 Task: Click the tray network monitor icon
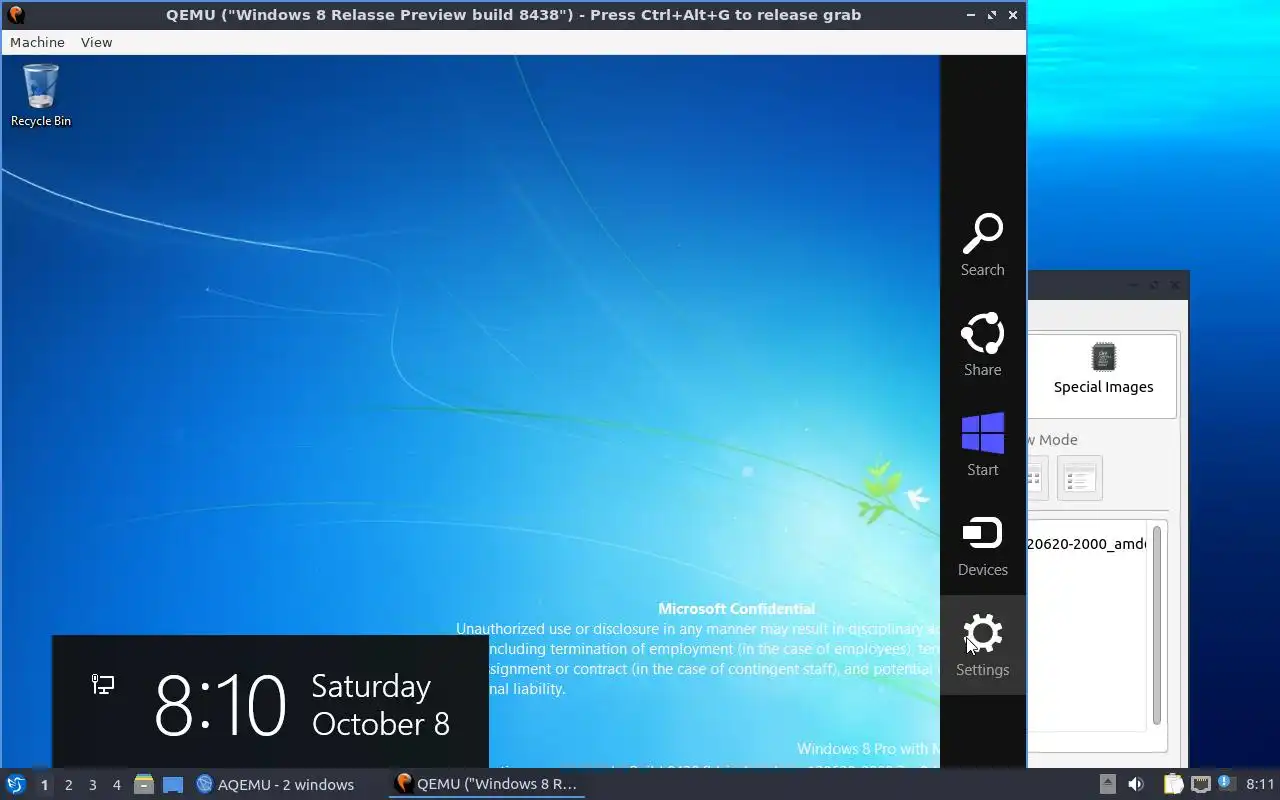click(1201, 785)
